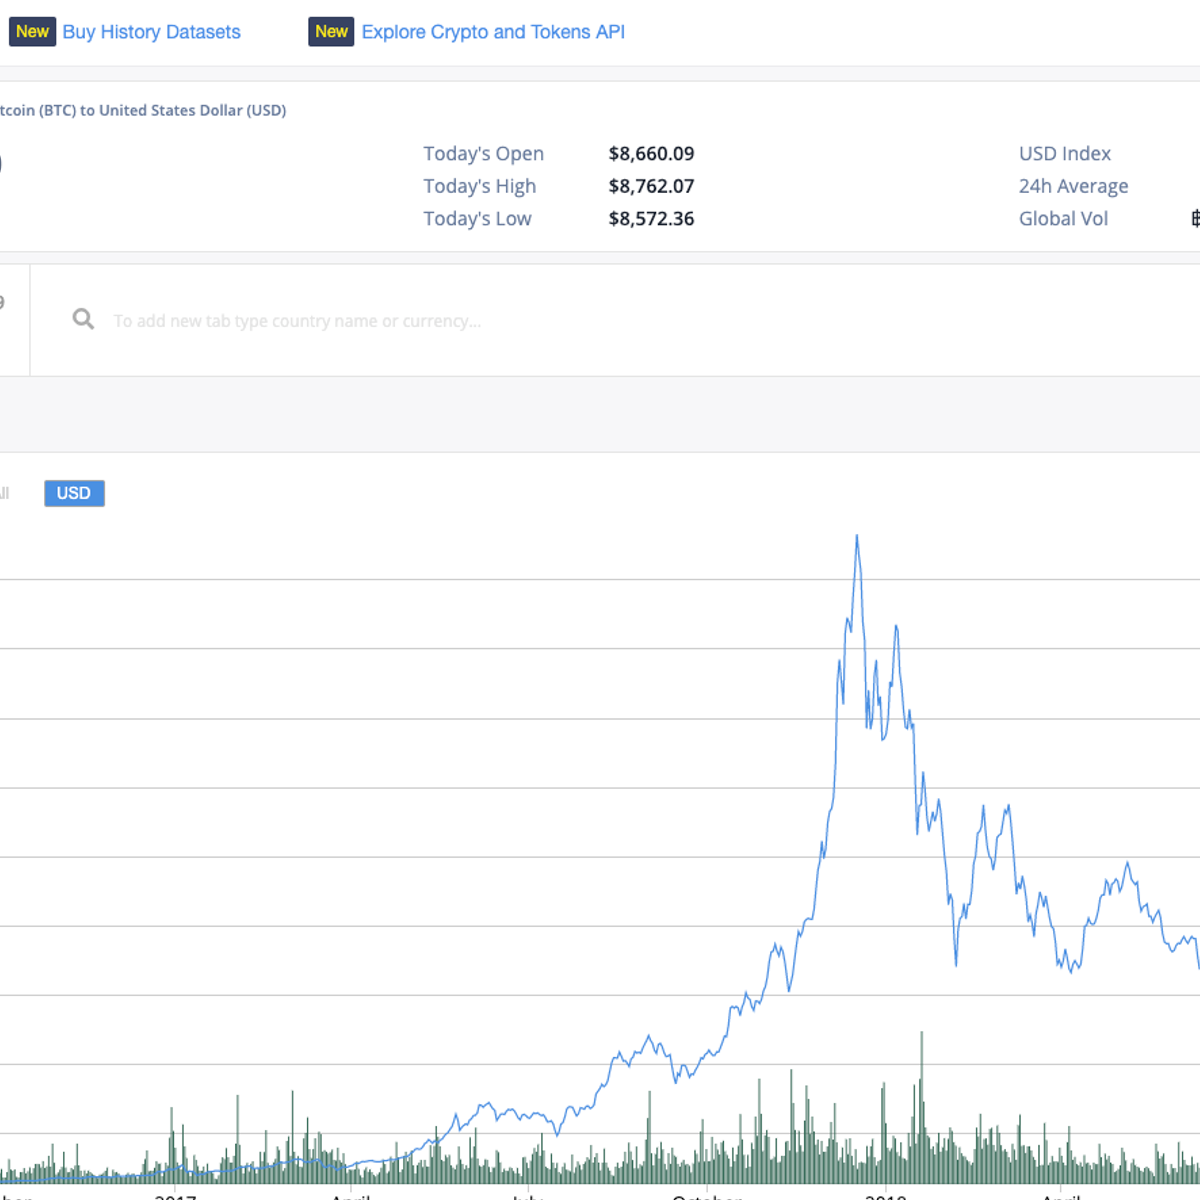
Task: Click the Today's Open price value
Action: pyautogui.click(x=651, y=153)
